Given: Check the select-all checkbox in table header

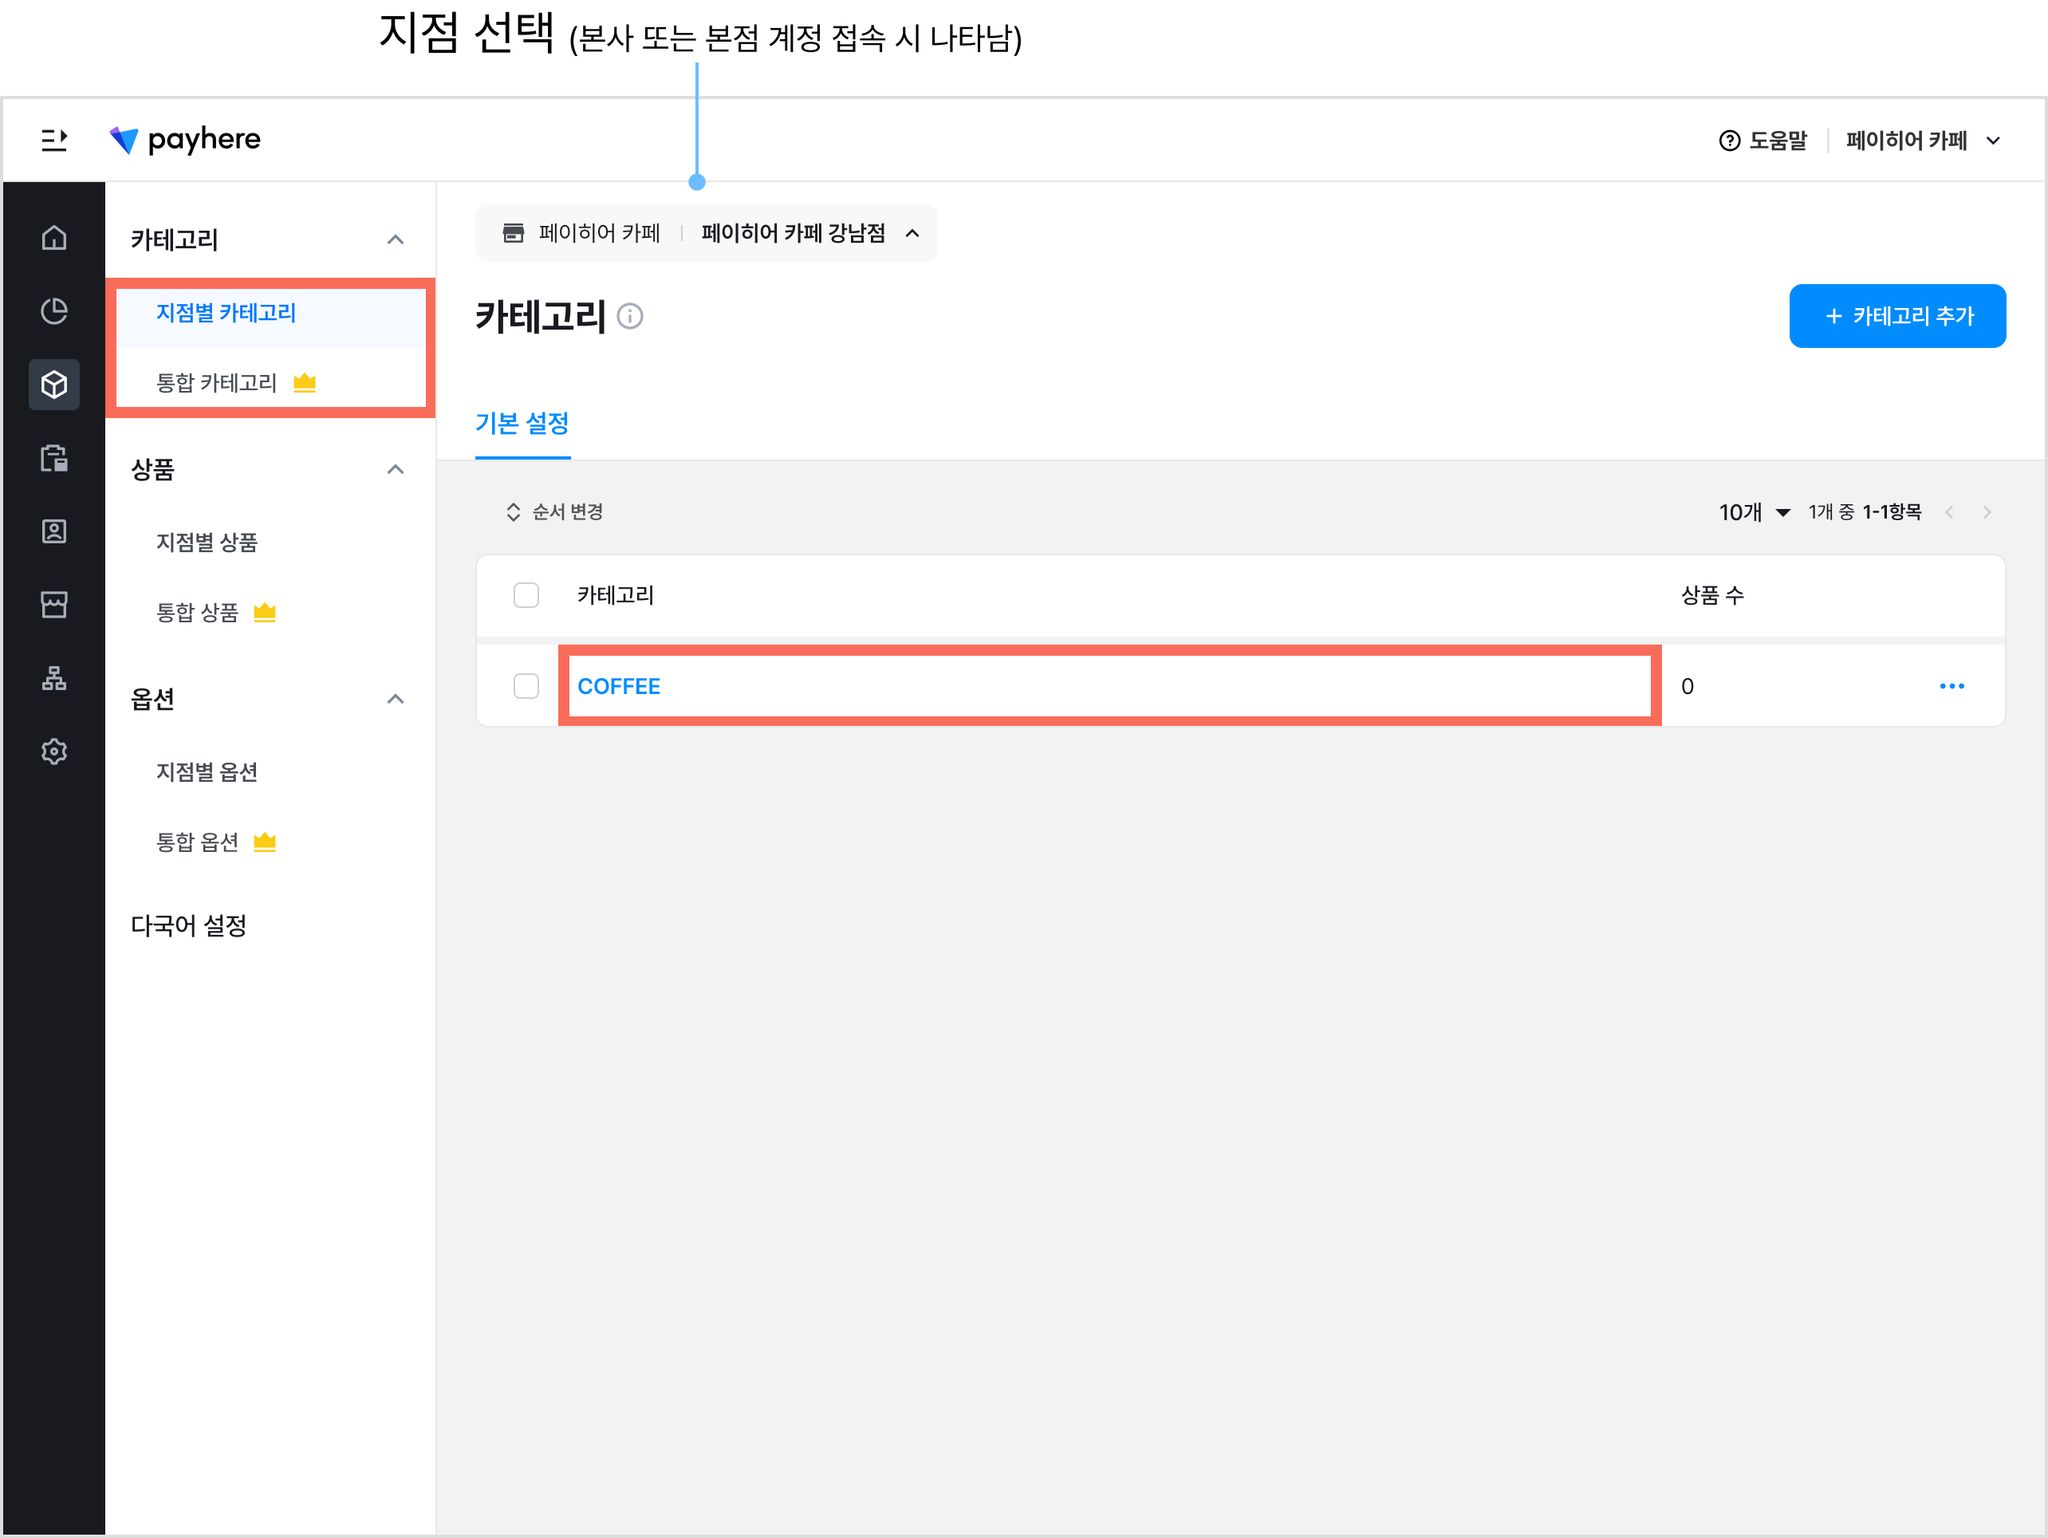Looking at the screenshot, I should [526, 595].
